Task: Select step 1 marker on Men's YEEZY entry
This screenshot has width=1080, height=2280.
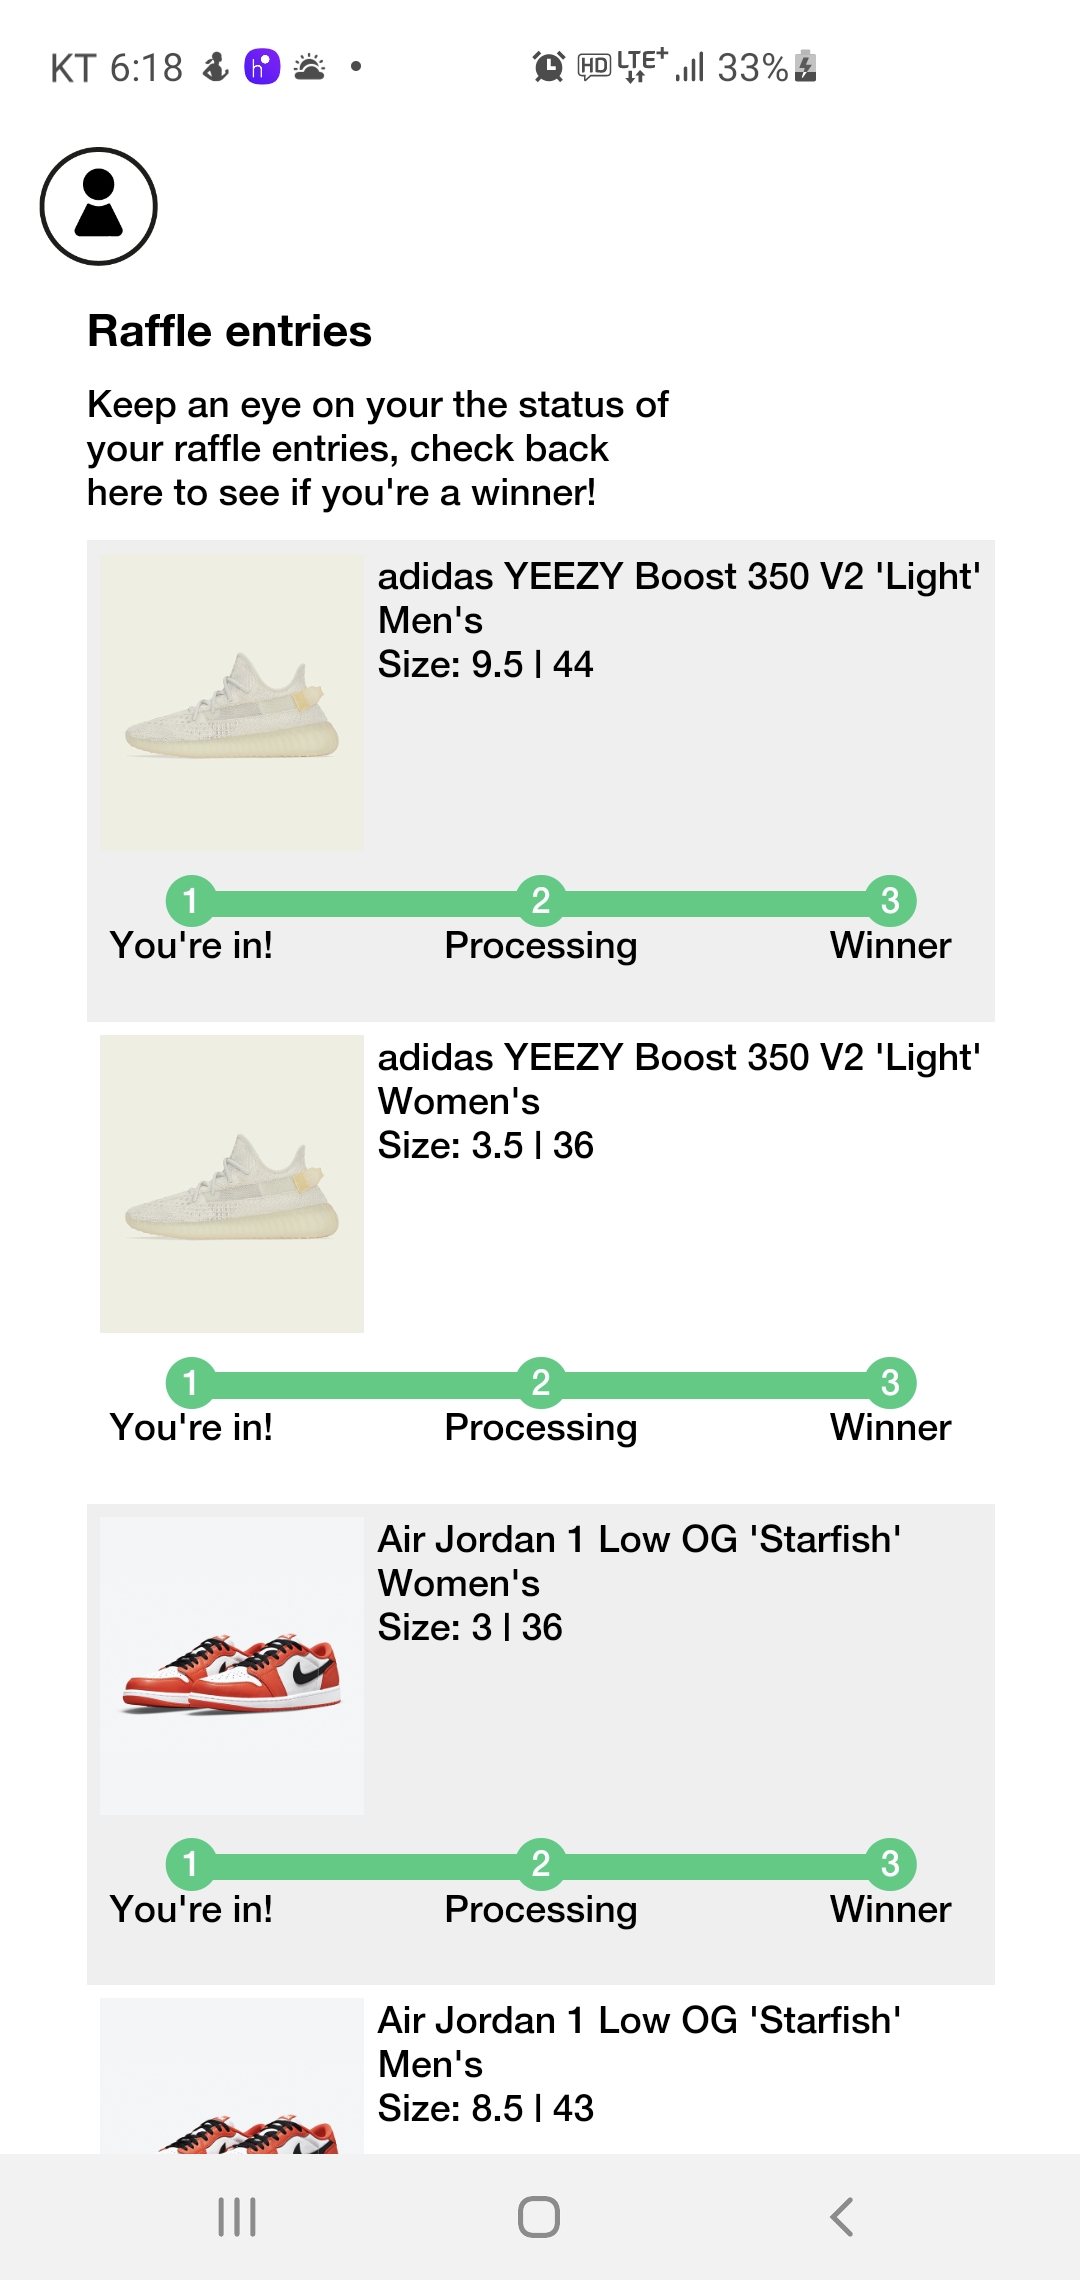Action: pyautogui.click(x=190, y=901)
